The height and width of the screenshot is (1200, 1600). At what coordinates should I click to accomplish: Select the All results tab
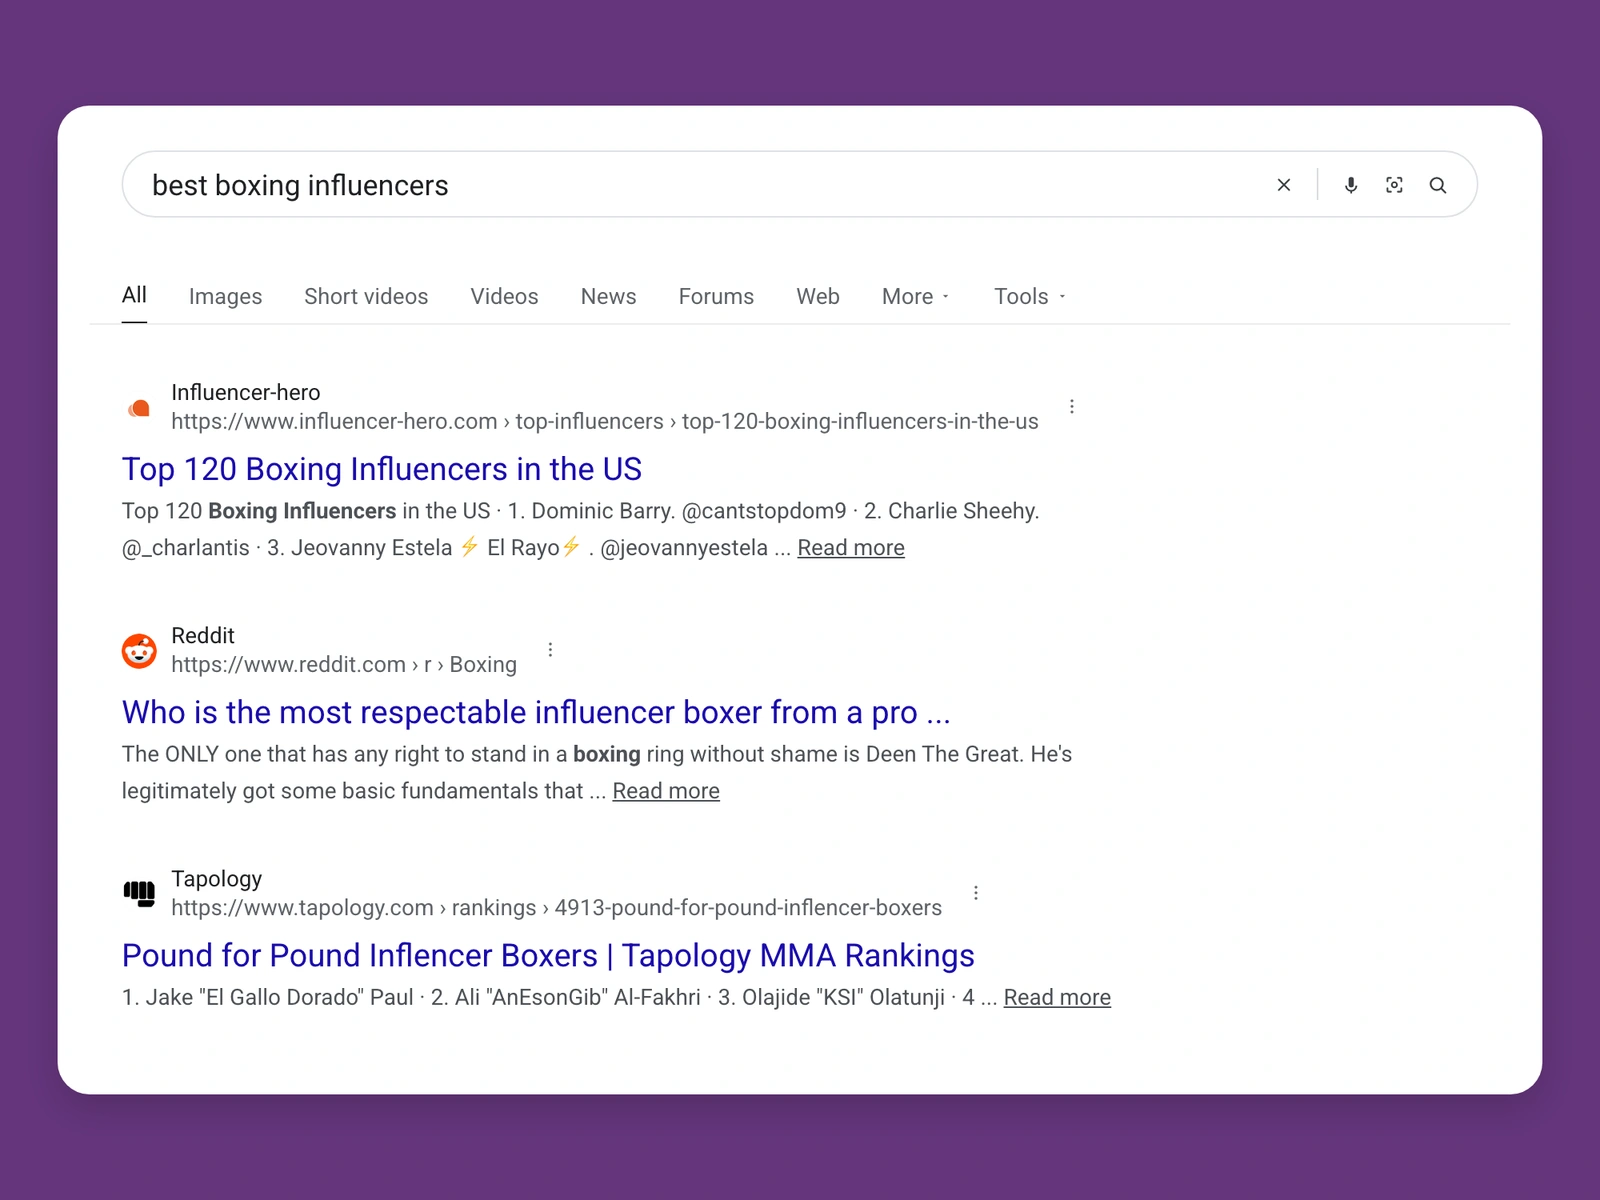(134, 295)
